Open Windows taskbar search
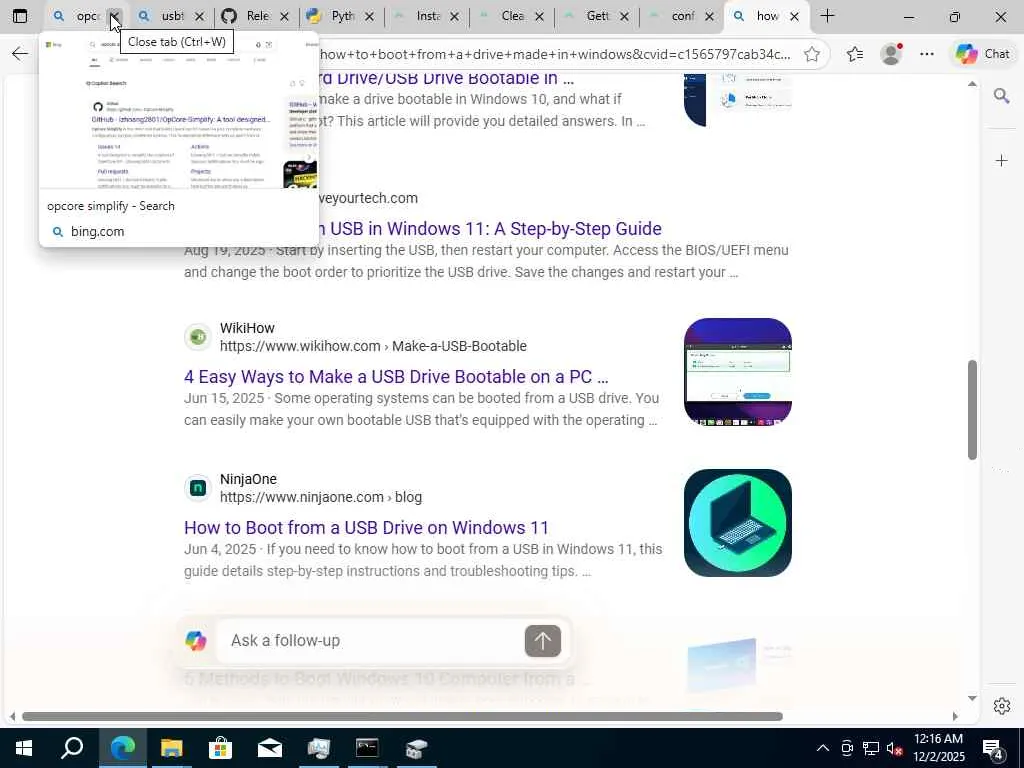The image size is (1024, 768). tap(72, 748)
